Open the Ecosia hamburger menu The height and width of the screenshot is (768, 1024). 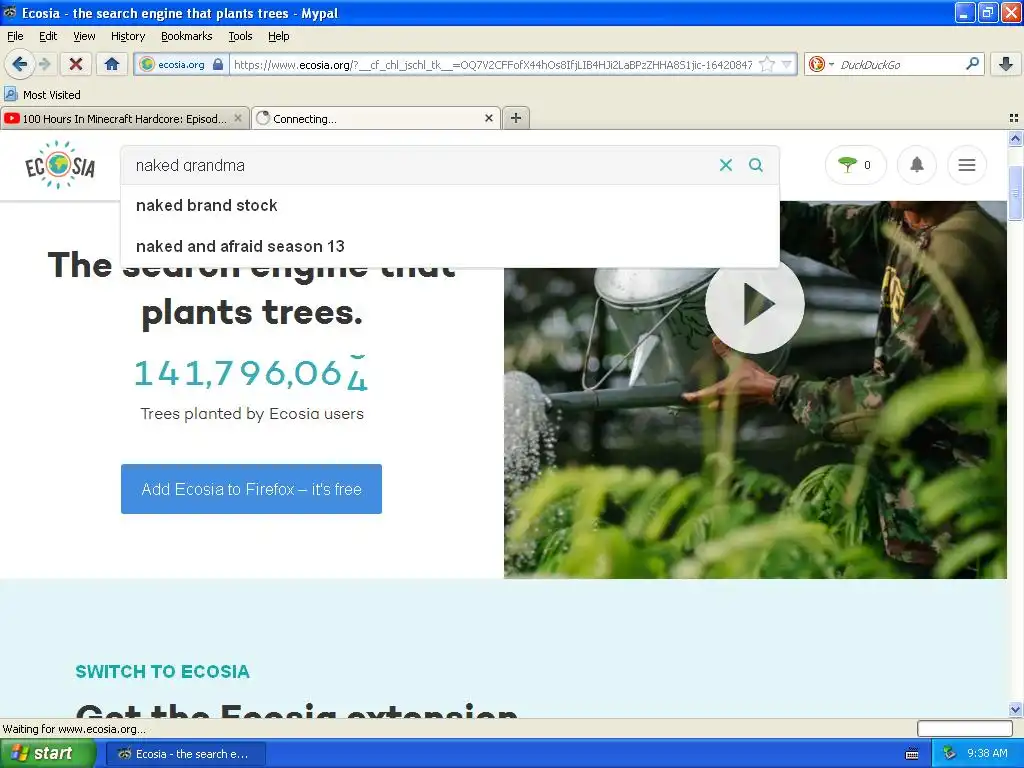(x=967, y=165)
